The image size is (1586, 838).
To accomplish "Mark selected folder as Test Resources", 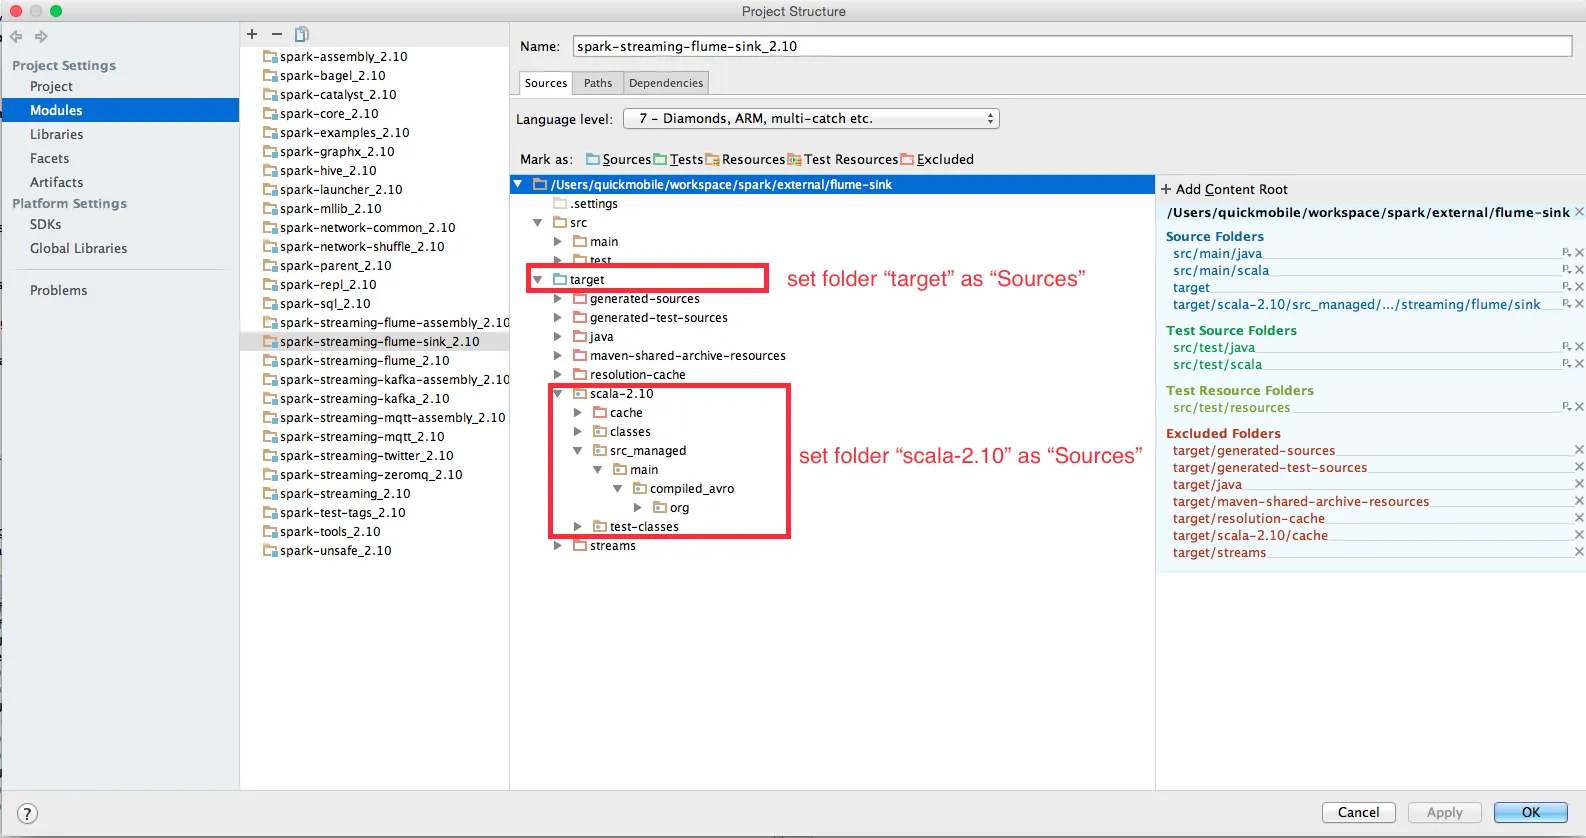I will (842, 159).
